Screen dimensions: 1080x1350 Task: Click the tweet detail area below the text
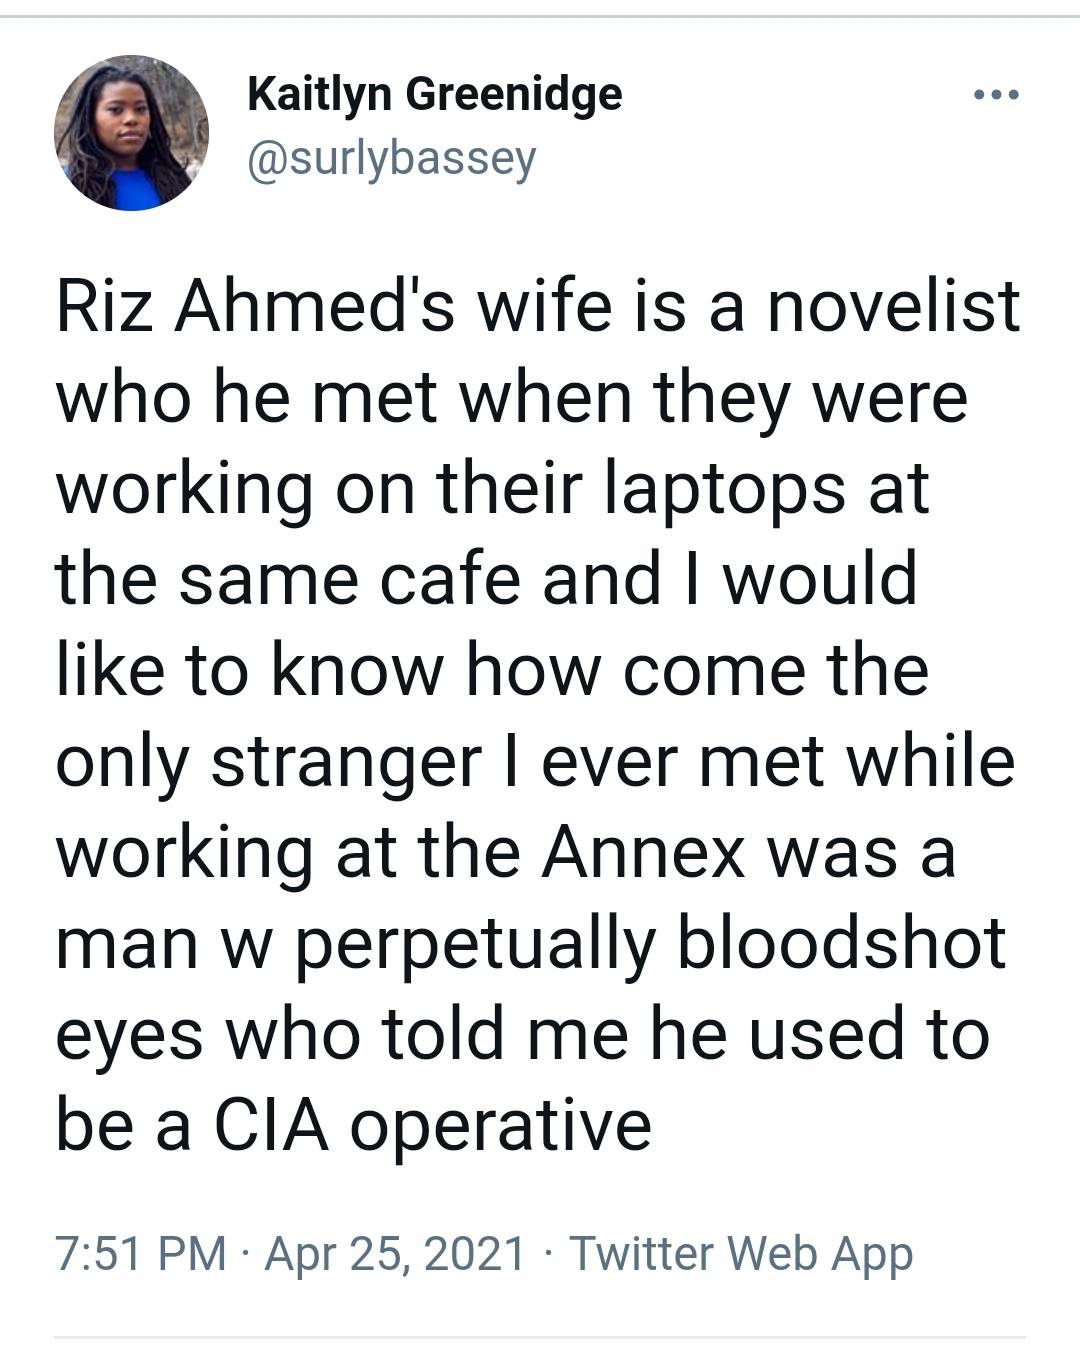pyautogui.click(x=540, y=1250)
